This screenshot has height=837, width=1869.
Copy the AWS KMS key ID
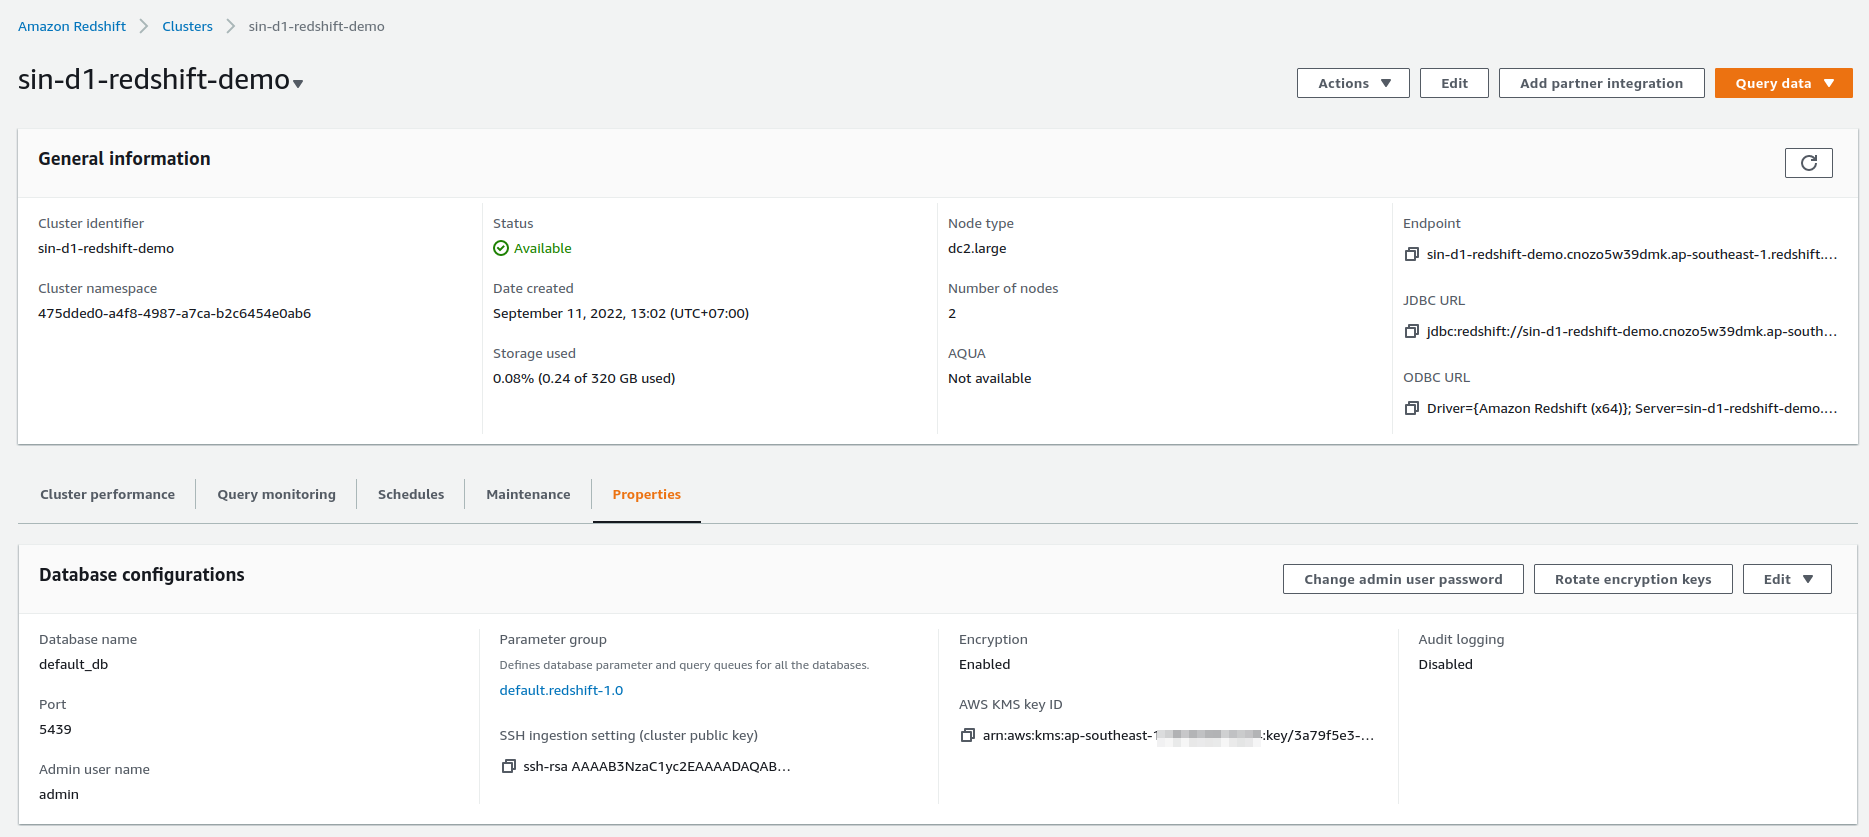click(x=967, y=735)
